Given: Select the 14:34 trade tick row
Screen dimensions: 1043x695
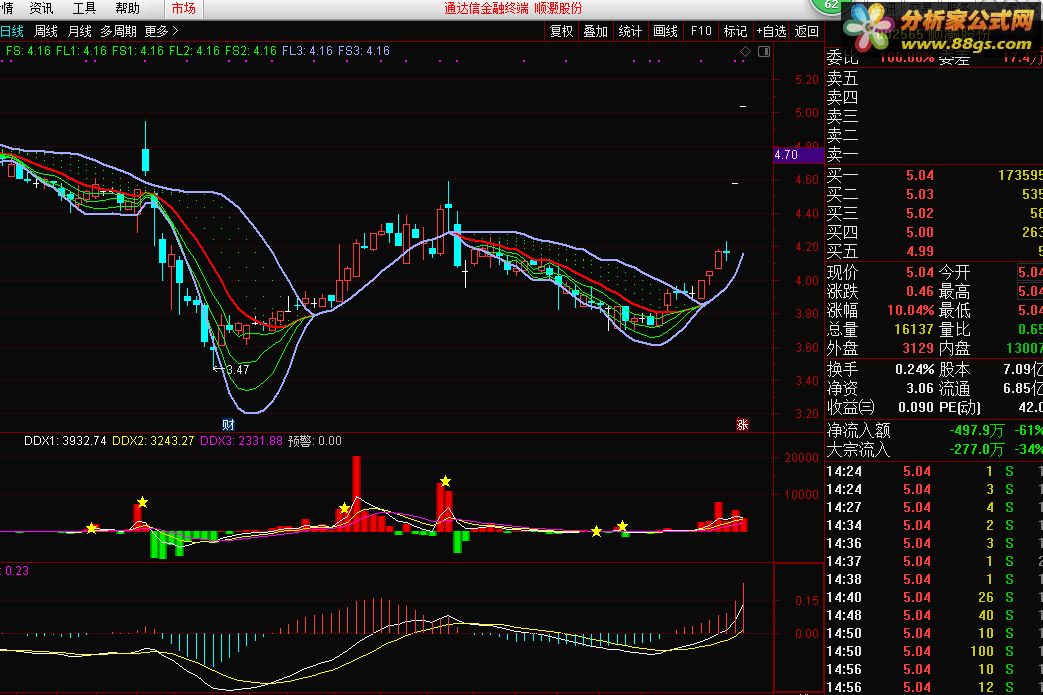Looking at the screenshot, I should click(x=934, y=525).
